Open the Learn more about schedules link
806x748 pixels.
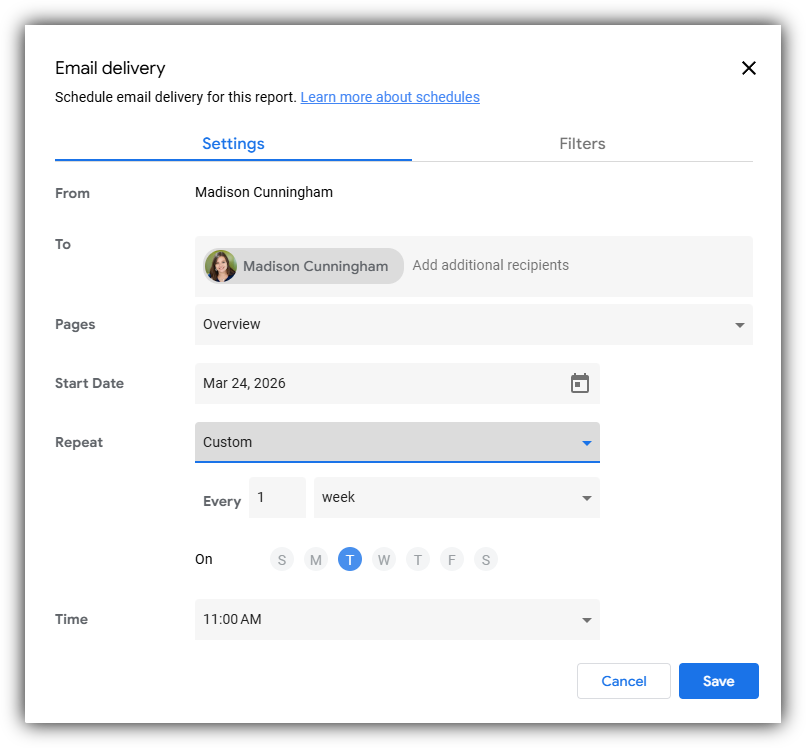[390, 97]
